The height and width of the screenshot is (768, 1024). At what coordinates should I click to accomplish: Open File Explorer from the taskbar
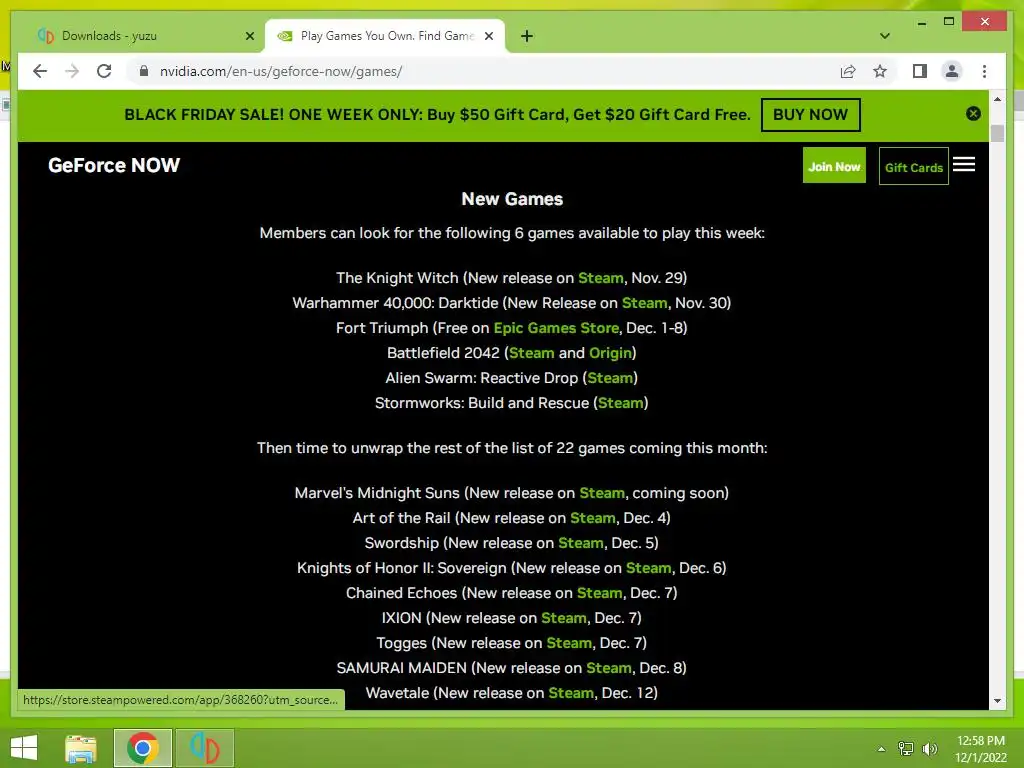point(81,748)
